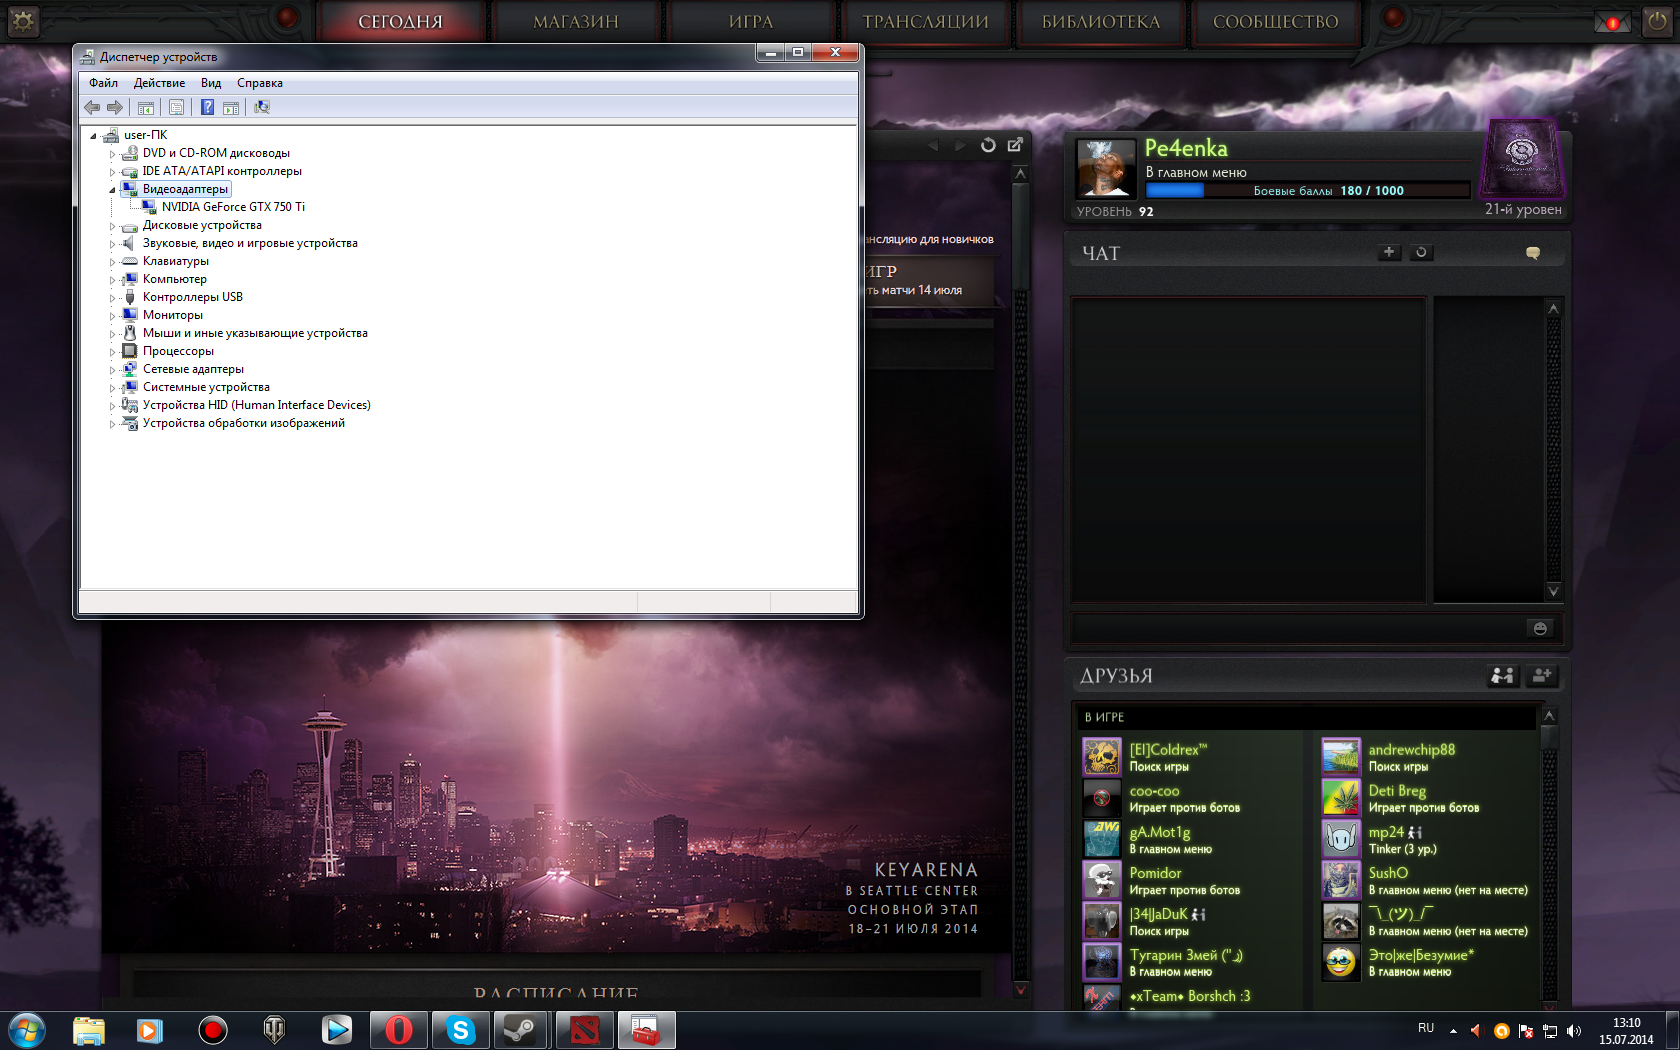Select NVIDIA GeForce GTX 750 Ti device
1680x1050 pixels.
click(233, 207)
